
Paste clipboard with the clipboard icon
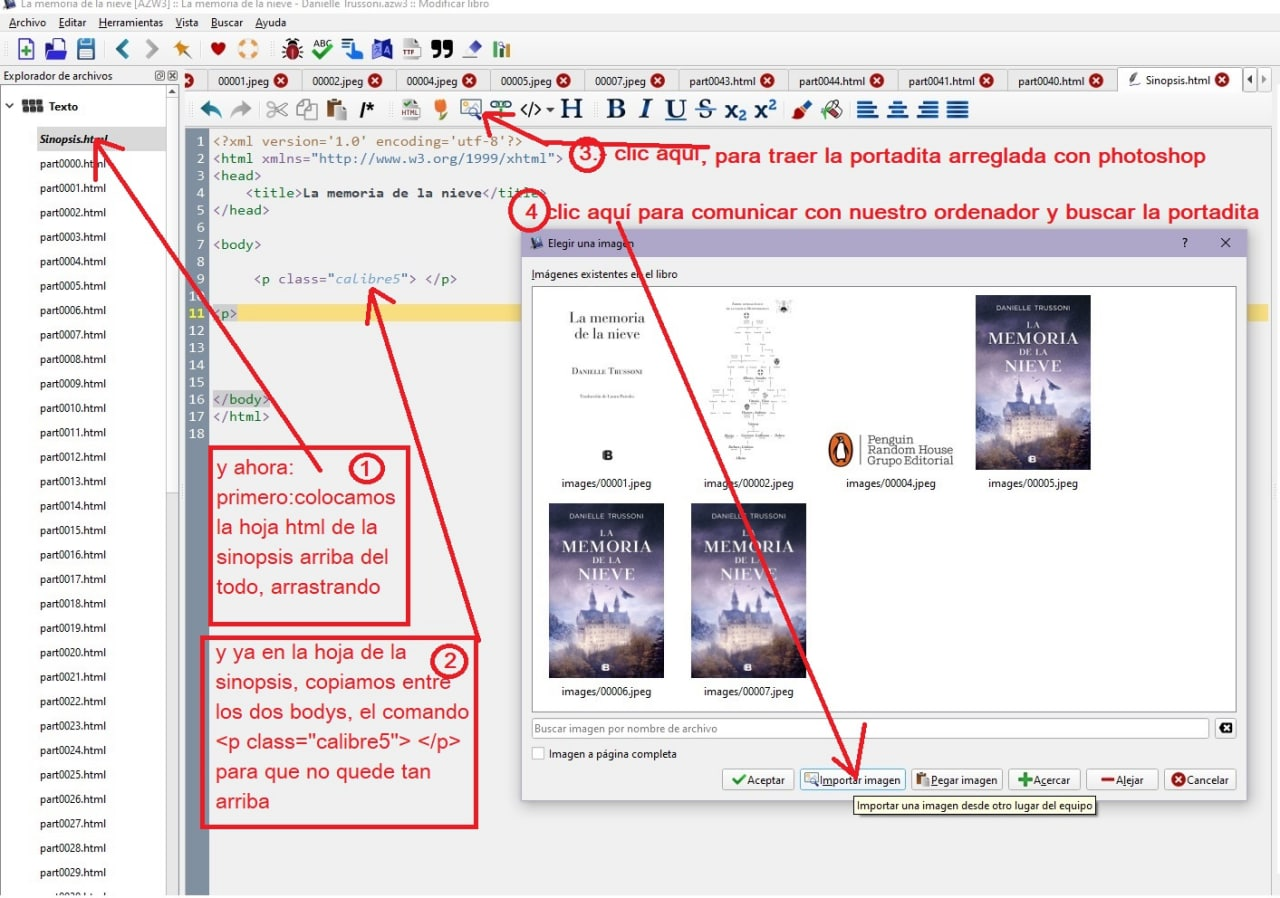[x=337, y=110]
